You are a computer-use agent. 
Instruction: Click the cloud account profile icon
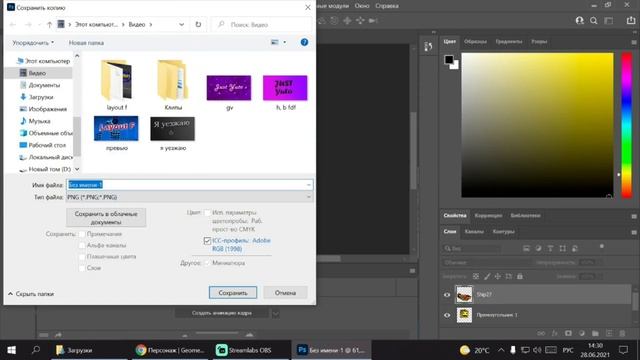580,20
